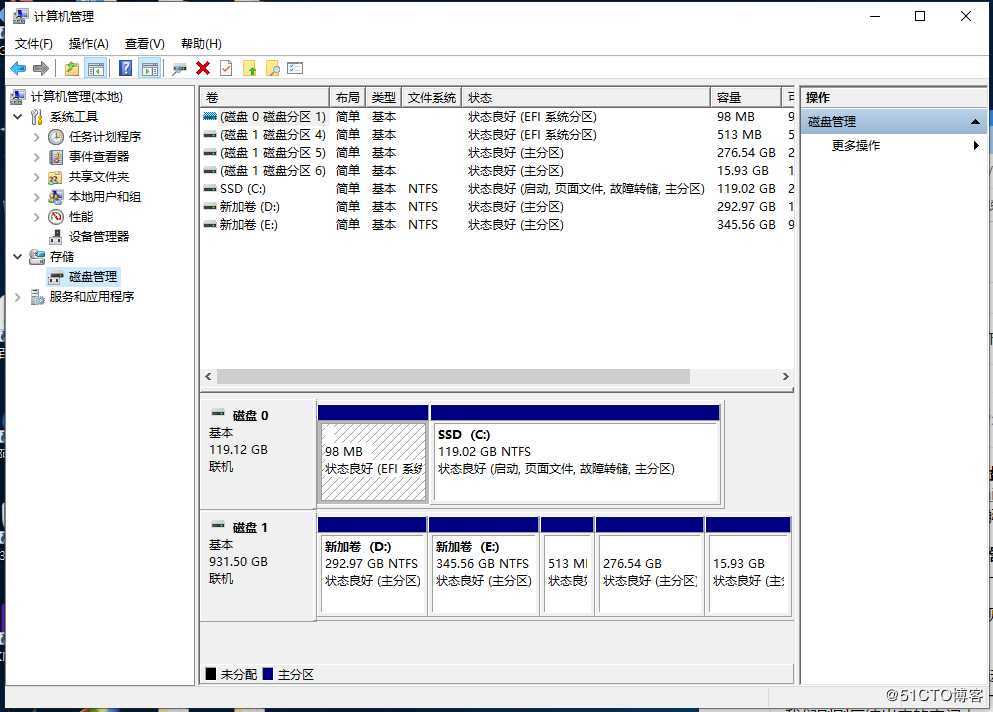Select volume row (磁盘 1 磁盘分区 4)
Screen dimensions: 993x712
coord(498,135)
